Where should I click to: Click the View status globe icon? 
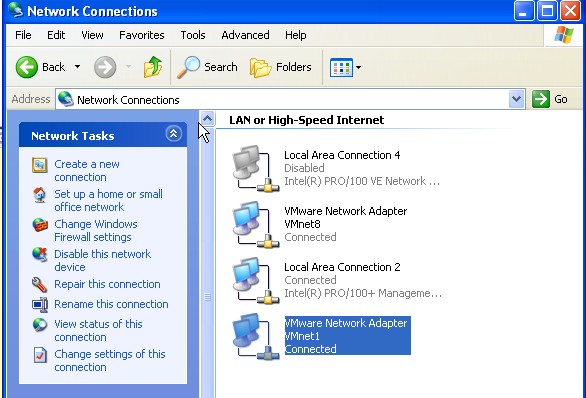[40, 324]
